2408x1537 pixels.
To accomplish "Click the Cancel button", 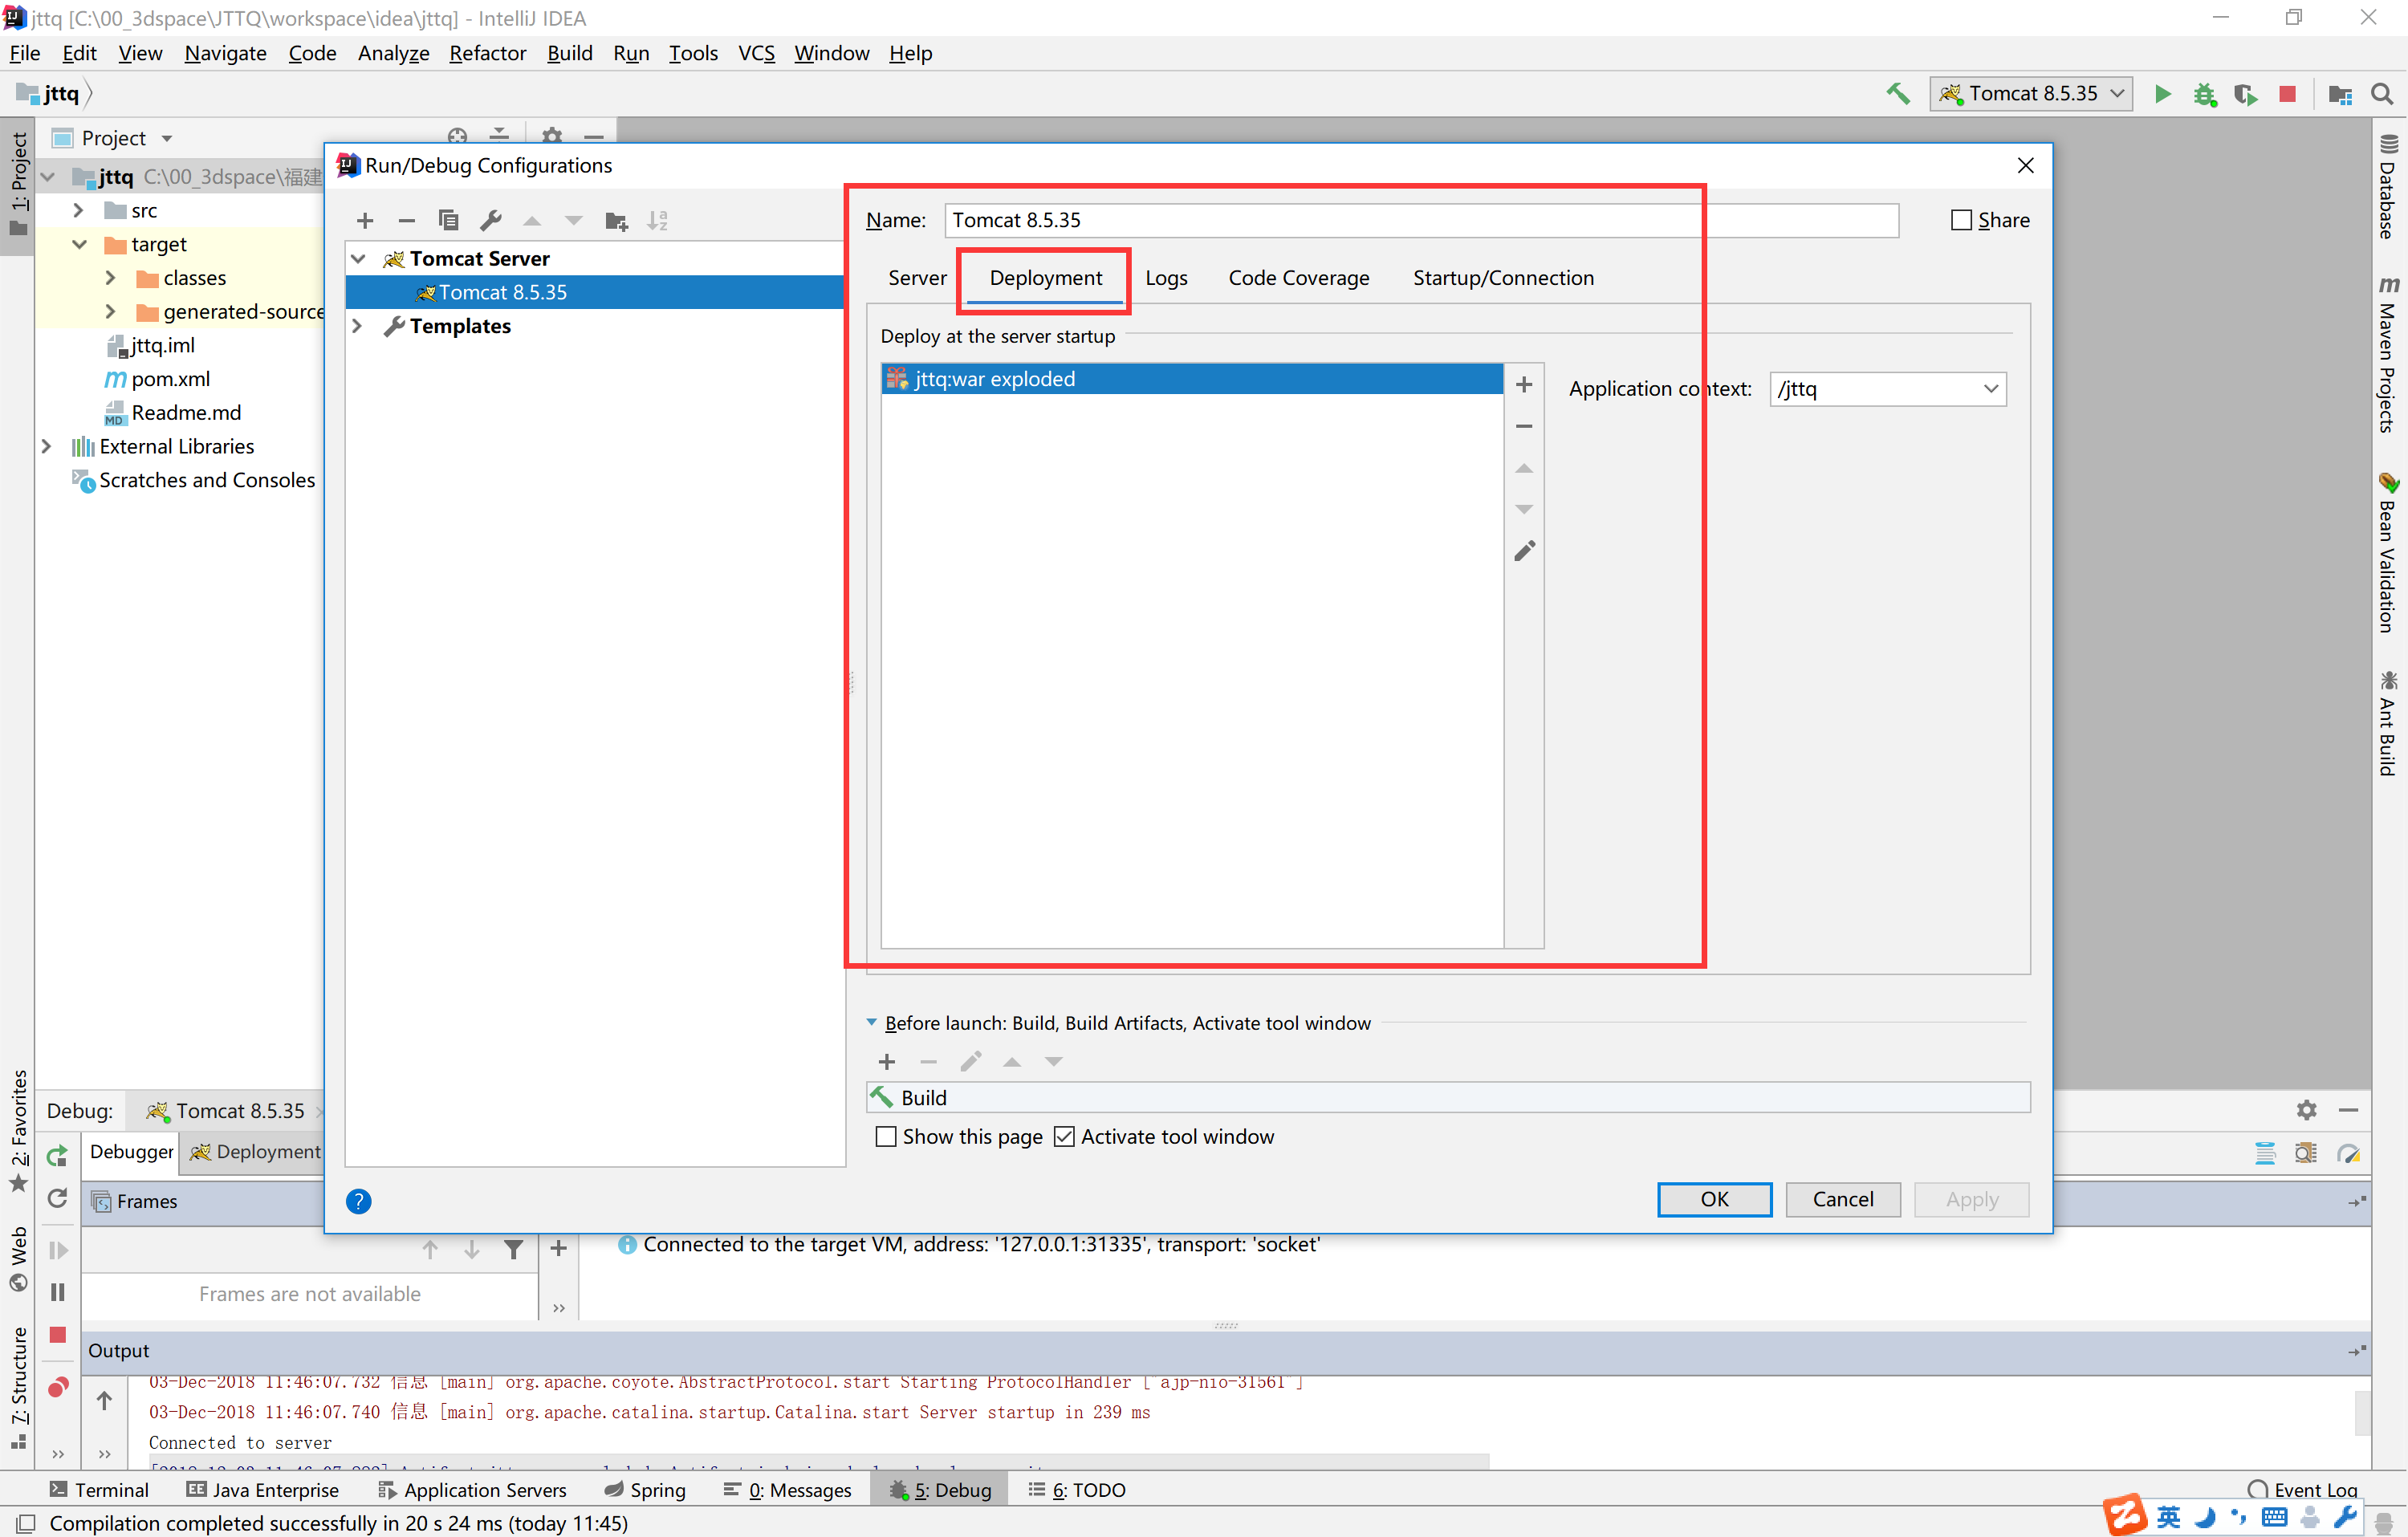I will tap(1842, 1199).
